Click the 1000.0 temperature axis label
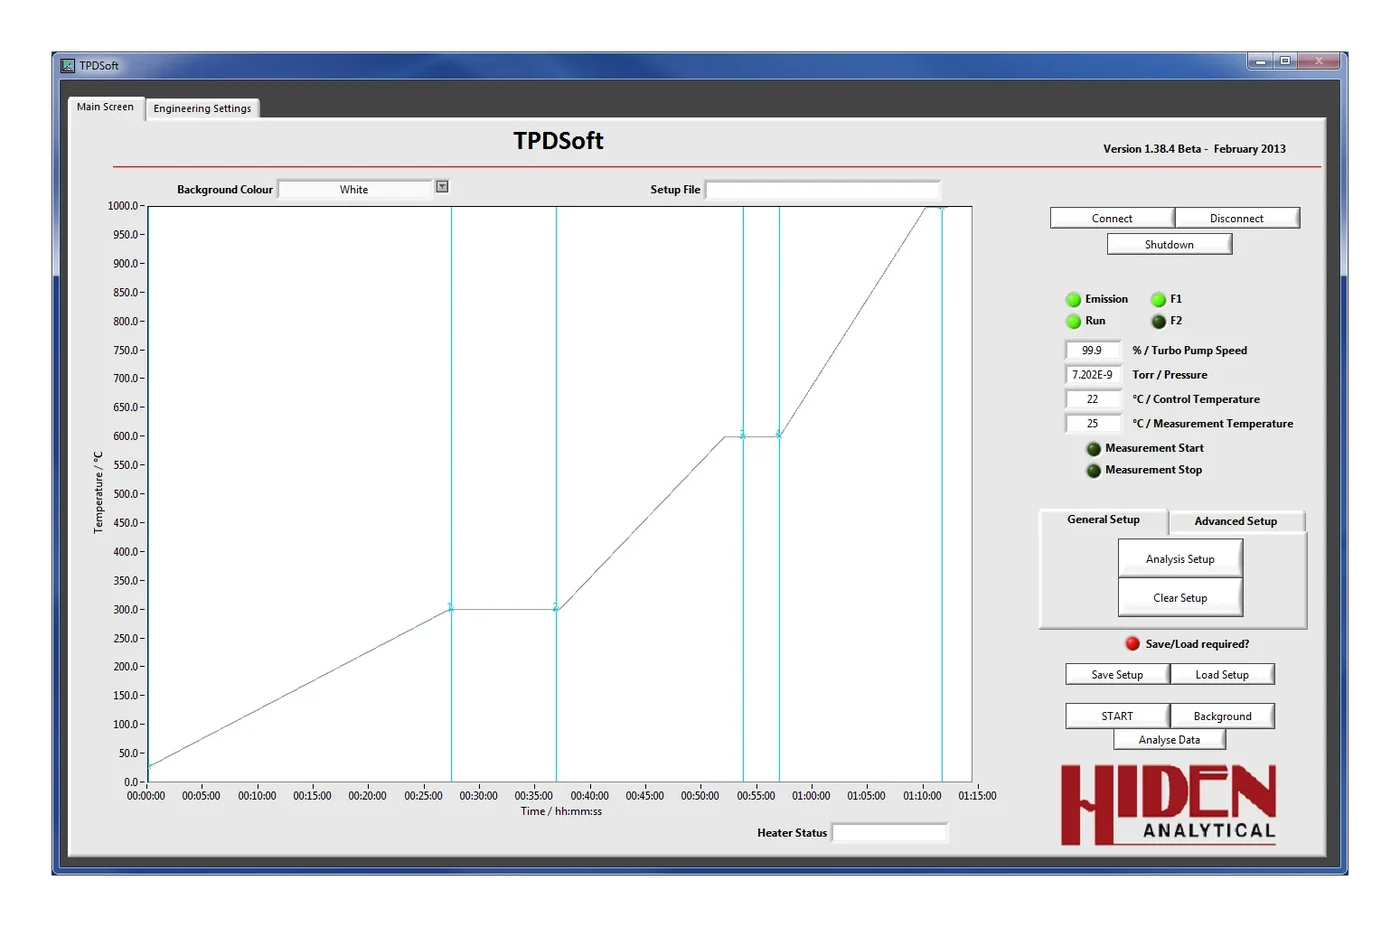1400x927 pixels. click(x=123, y=206)
